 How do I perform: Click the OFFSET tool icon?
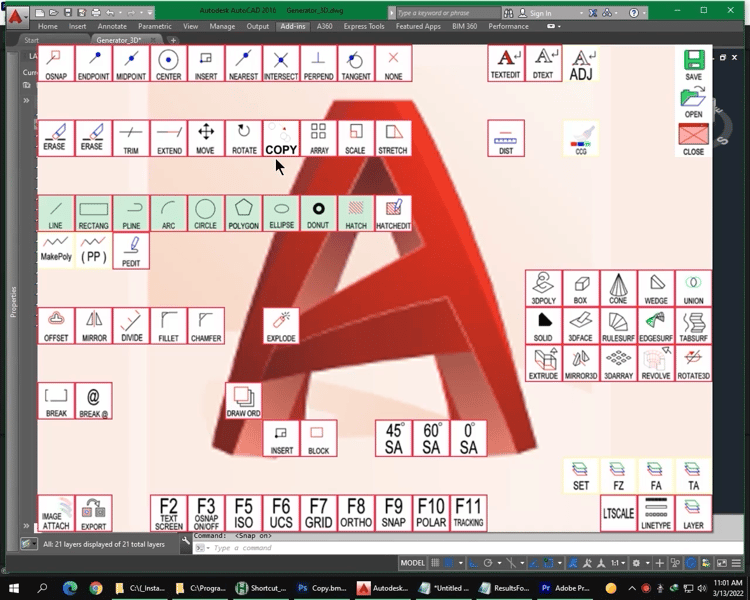[x=56, y=326]
